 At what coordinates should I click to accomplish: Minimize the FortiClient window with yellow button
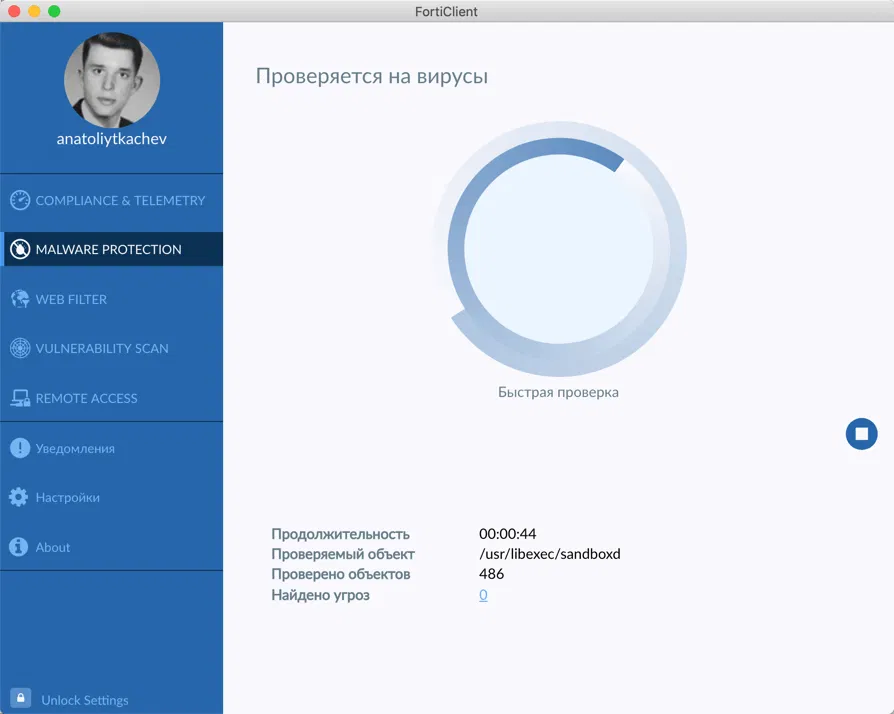(34, 11)
